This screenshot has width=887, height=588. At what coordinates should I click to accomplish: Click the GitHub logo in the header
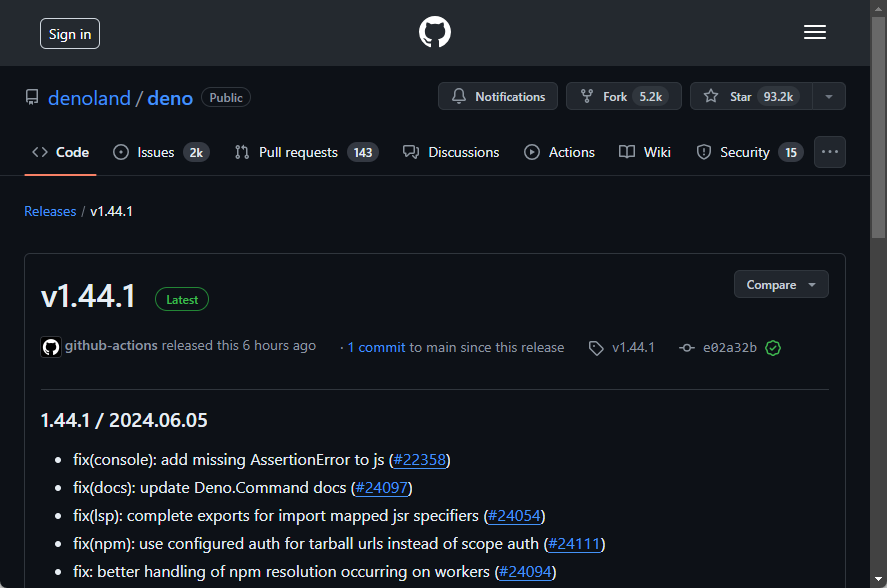[x=434, y=31]
